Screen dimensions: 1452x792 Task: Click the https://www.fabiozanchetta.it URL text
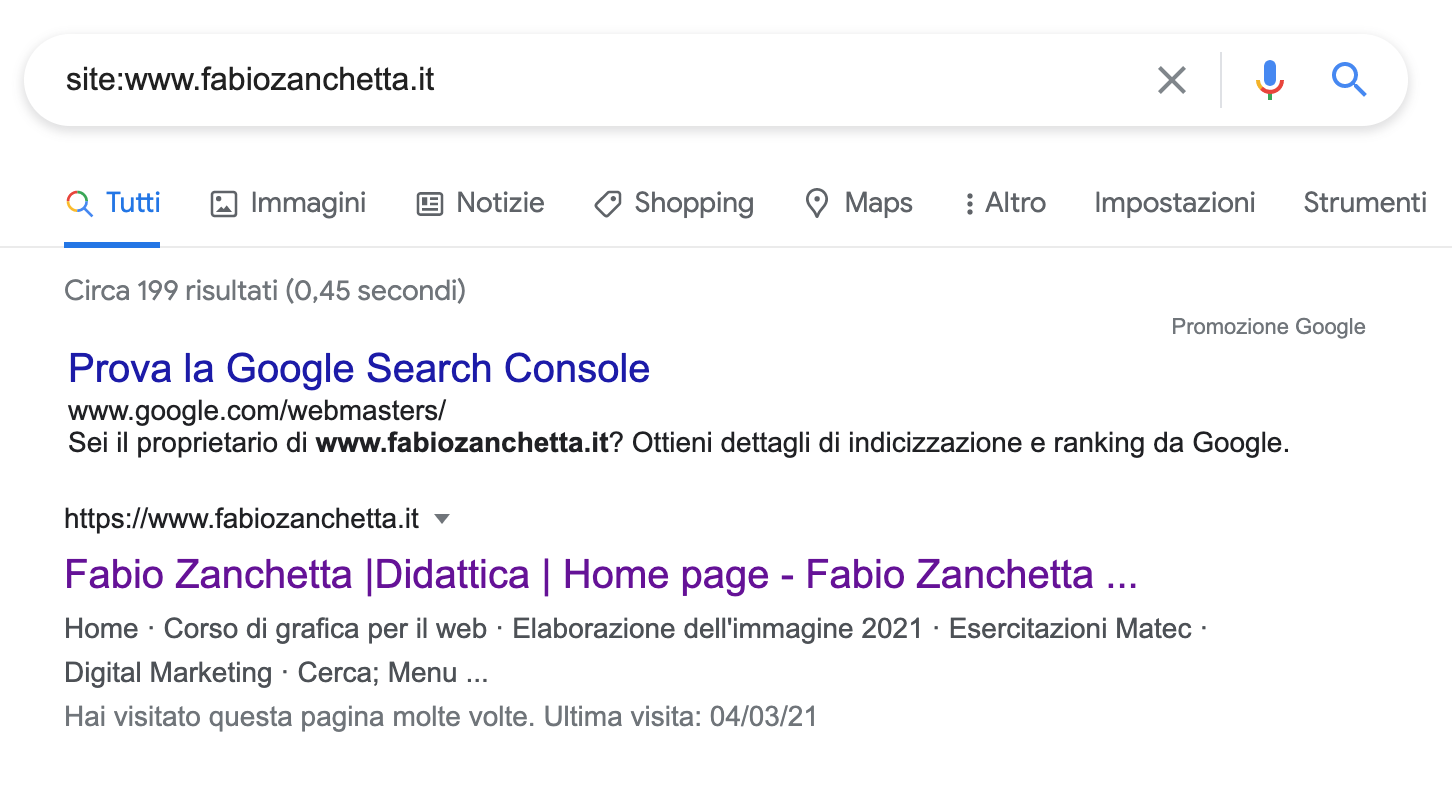[x=241, y=519]
